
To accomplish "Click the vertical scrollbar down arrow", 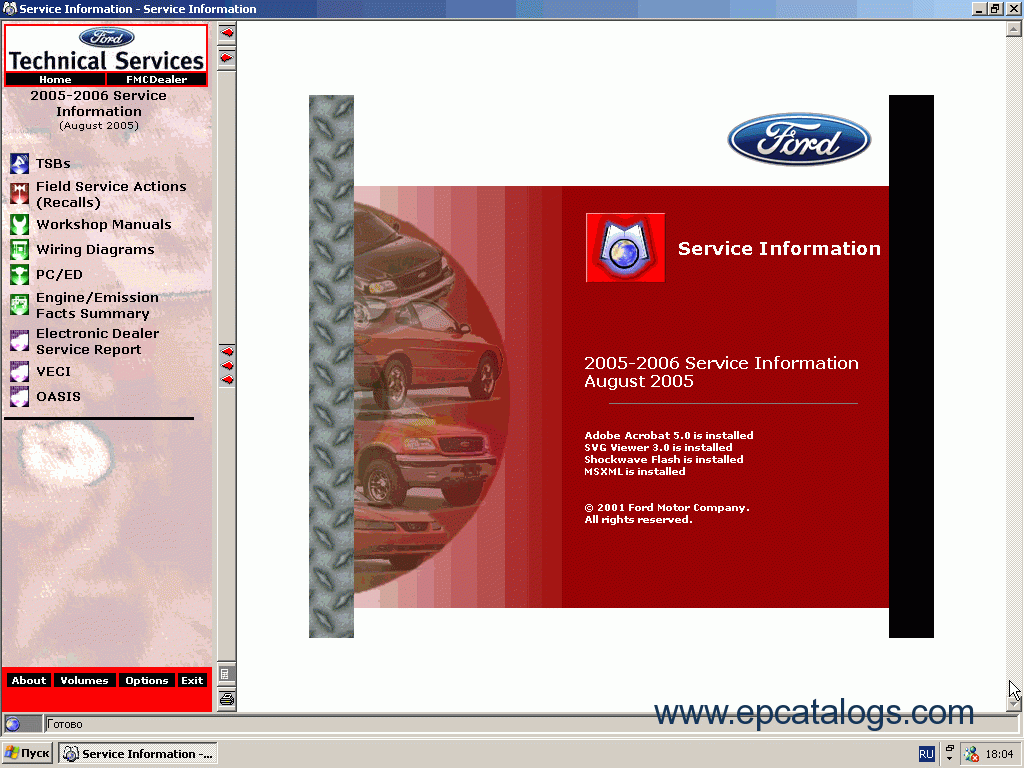I will (x=1014, y=705).
